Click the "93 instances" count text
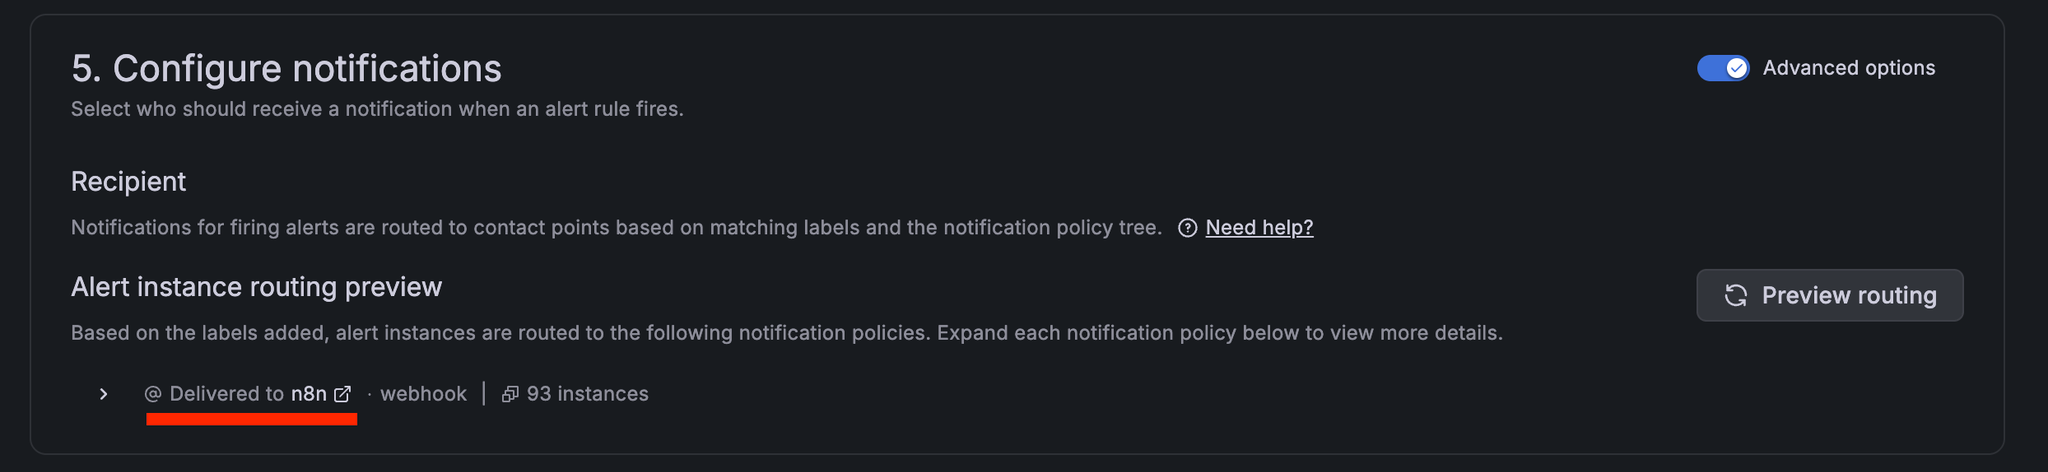 587,394
